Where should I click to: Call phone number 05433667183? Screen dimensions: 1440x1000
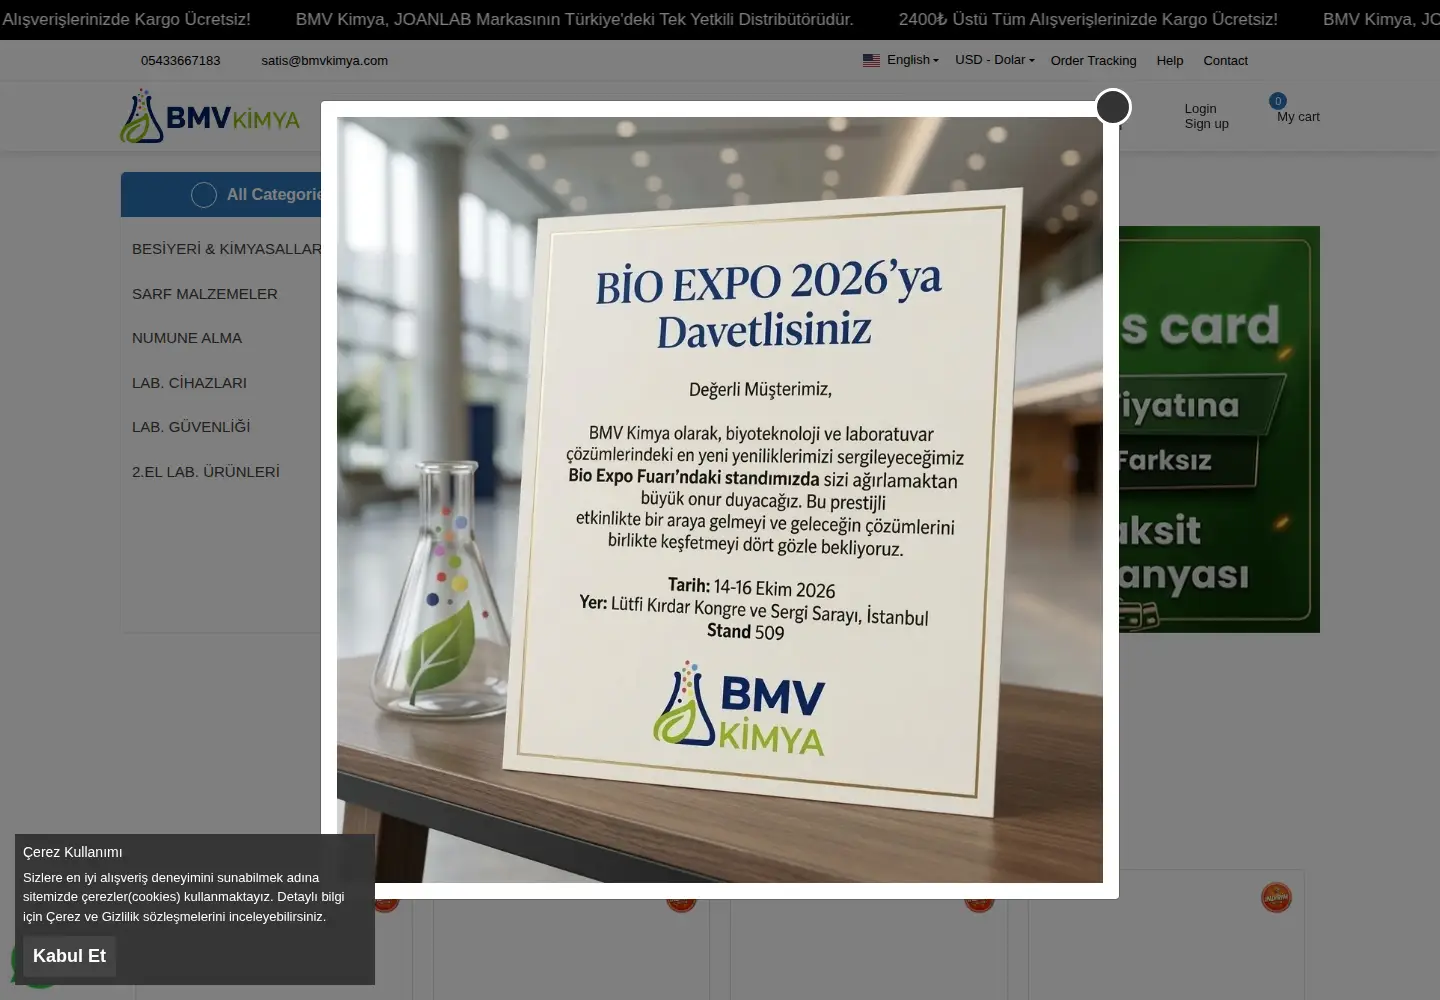(x=180, y=61)
